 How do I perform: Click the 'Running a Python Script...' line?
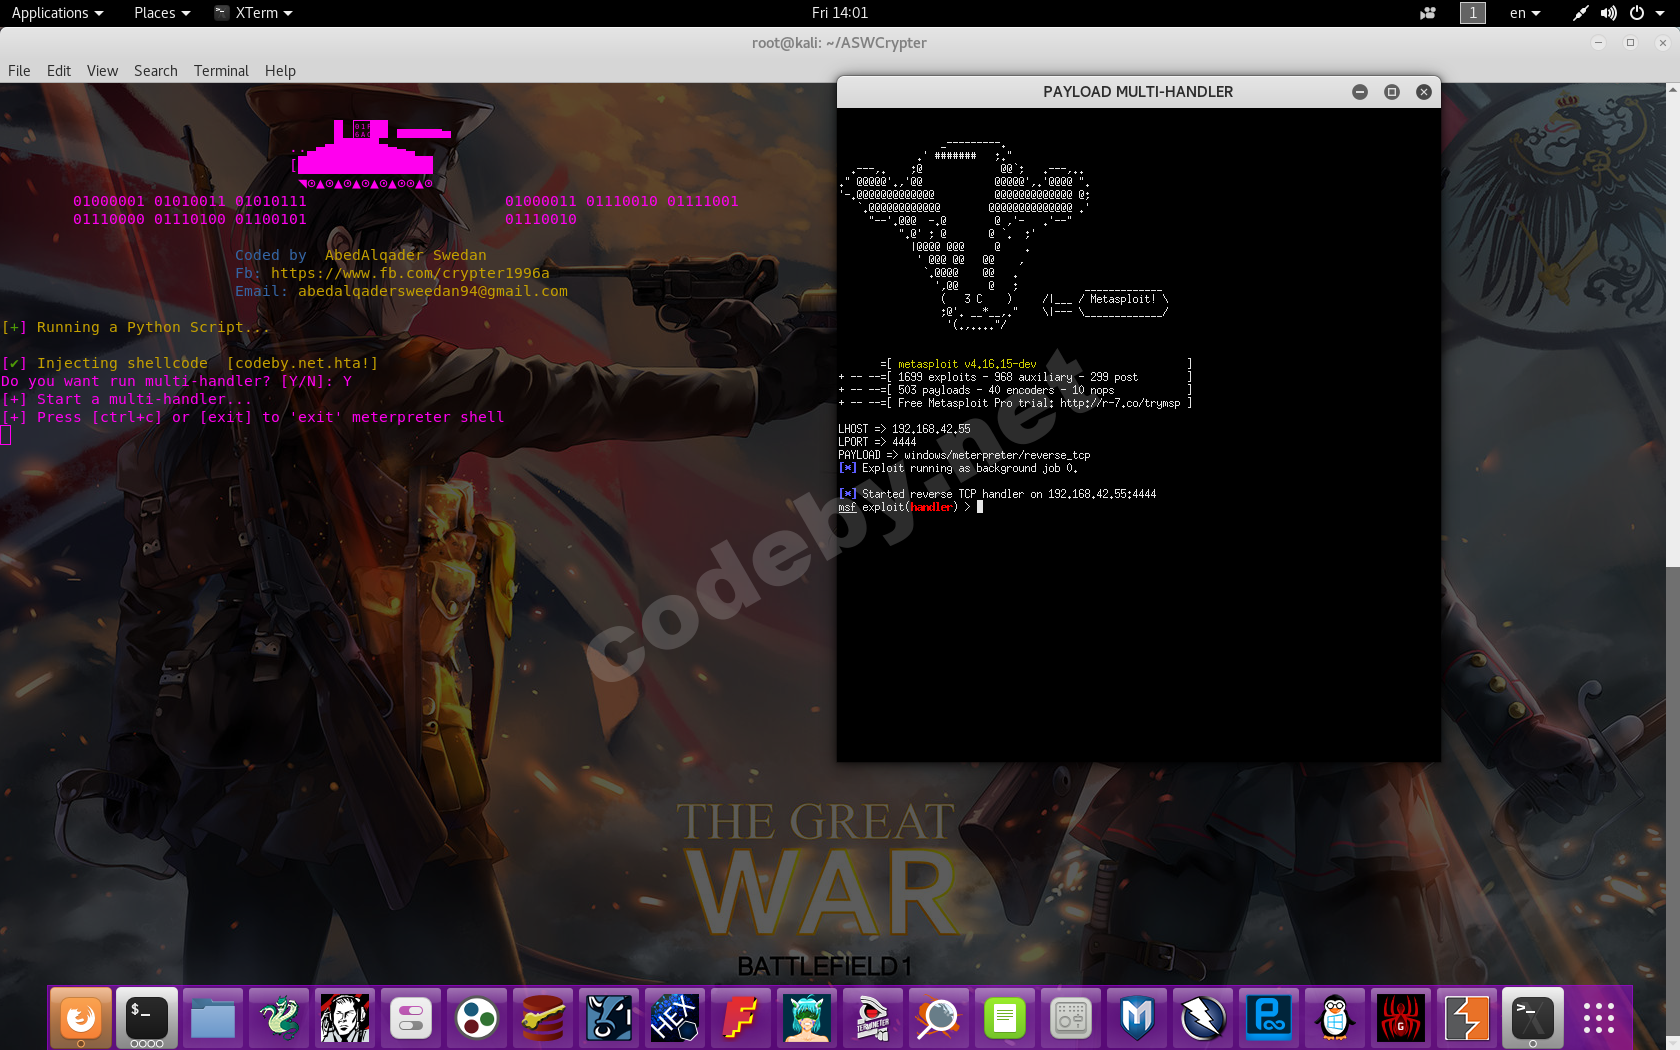coord(136,327)
